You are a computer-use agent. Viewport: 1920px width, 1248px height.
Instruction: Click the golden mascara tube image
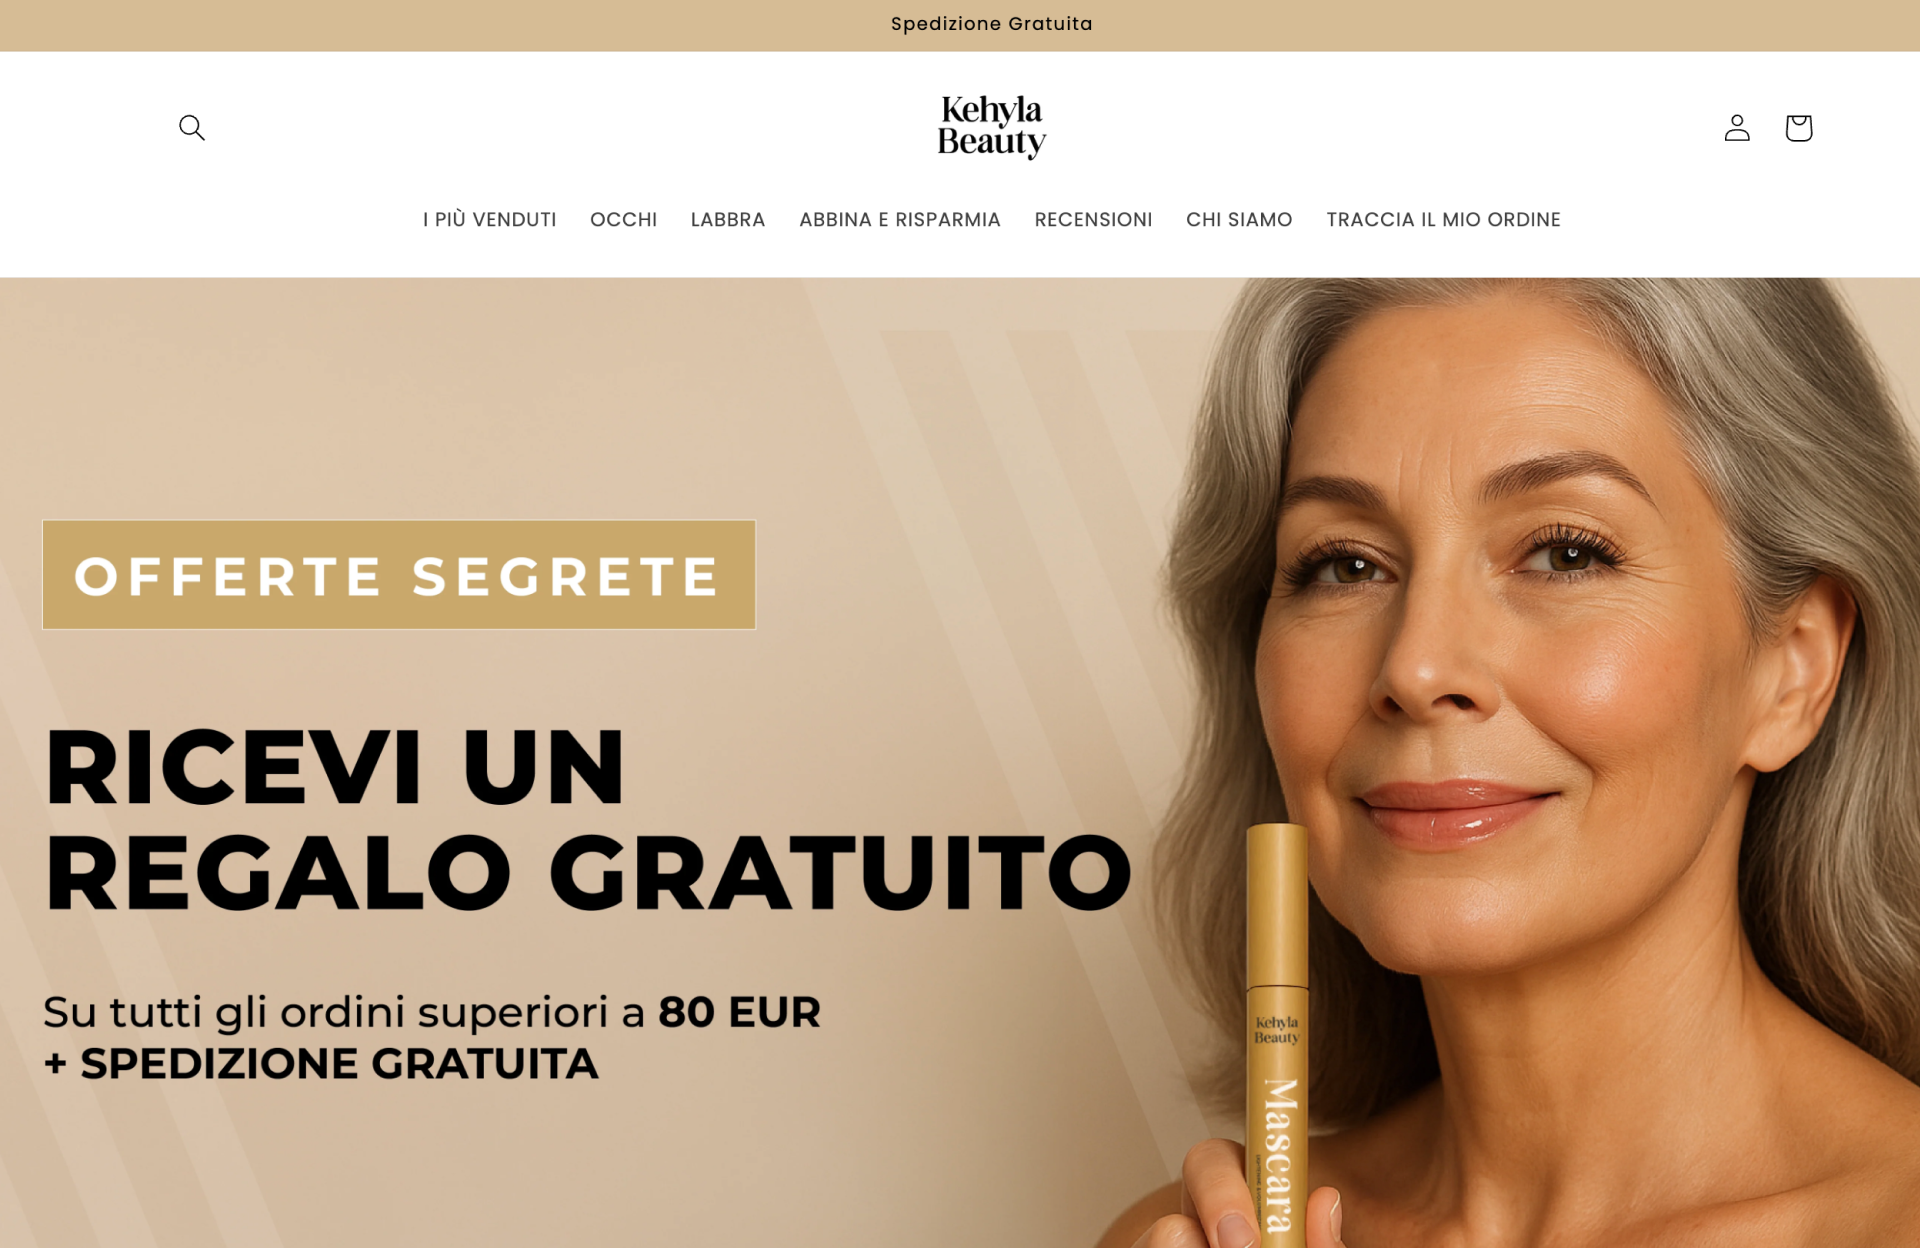point(1276,1035)
